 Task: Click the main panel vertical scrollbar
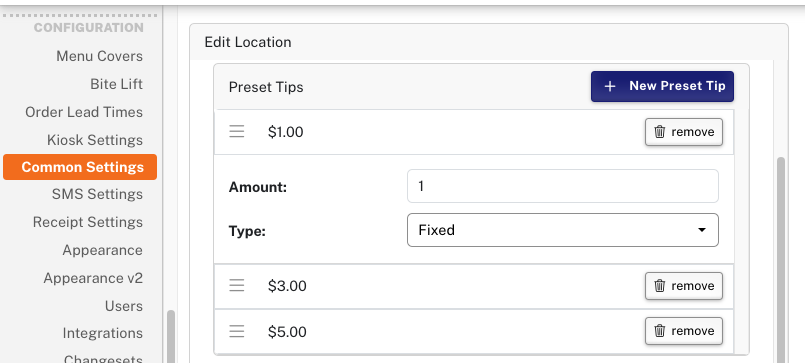click(x=781, y=259)
